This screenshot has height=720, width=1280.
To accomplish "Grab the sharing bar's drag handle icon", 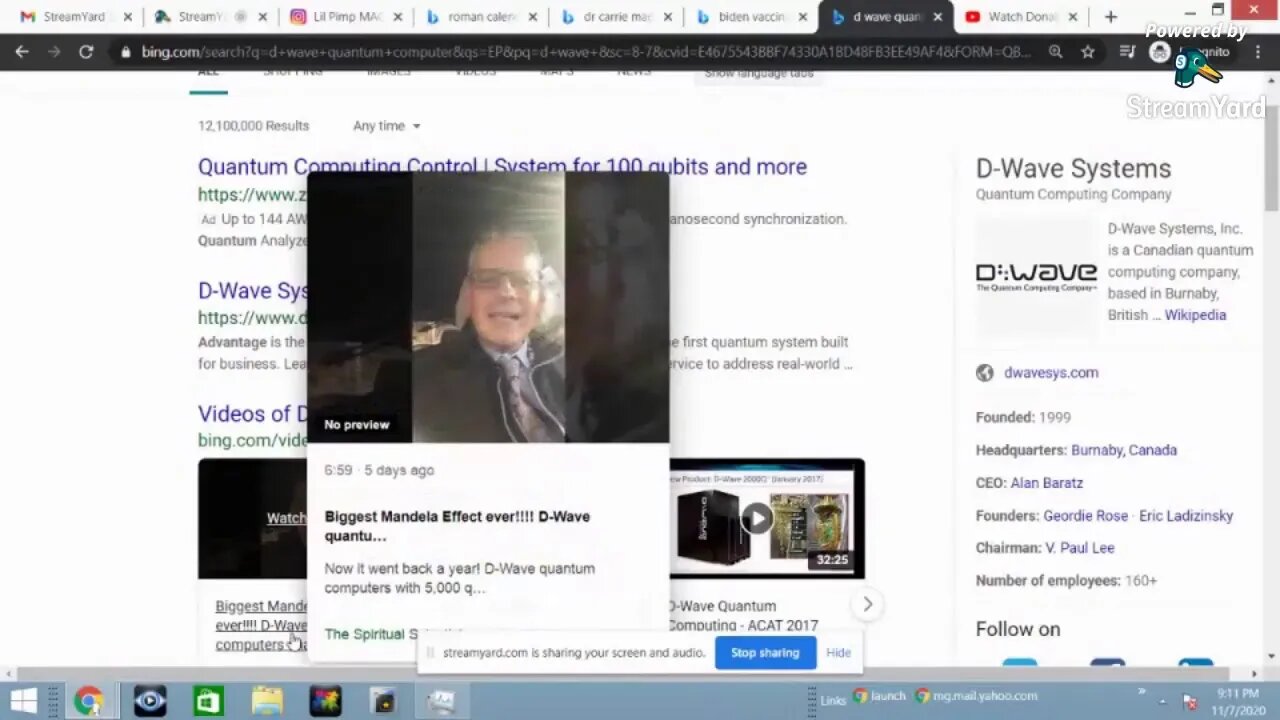I will pyautogui.click(x=430, y=653).
